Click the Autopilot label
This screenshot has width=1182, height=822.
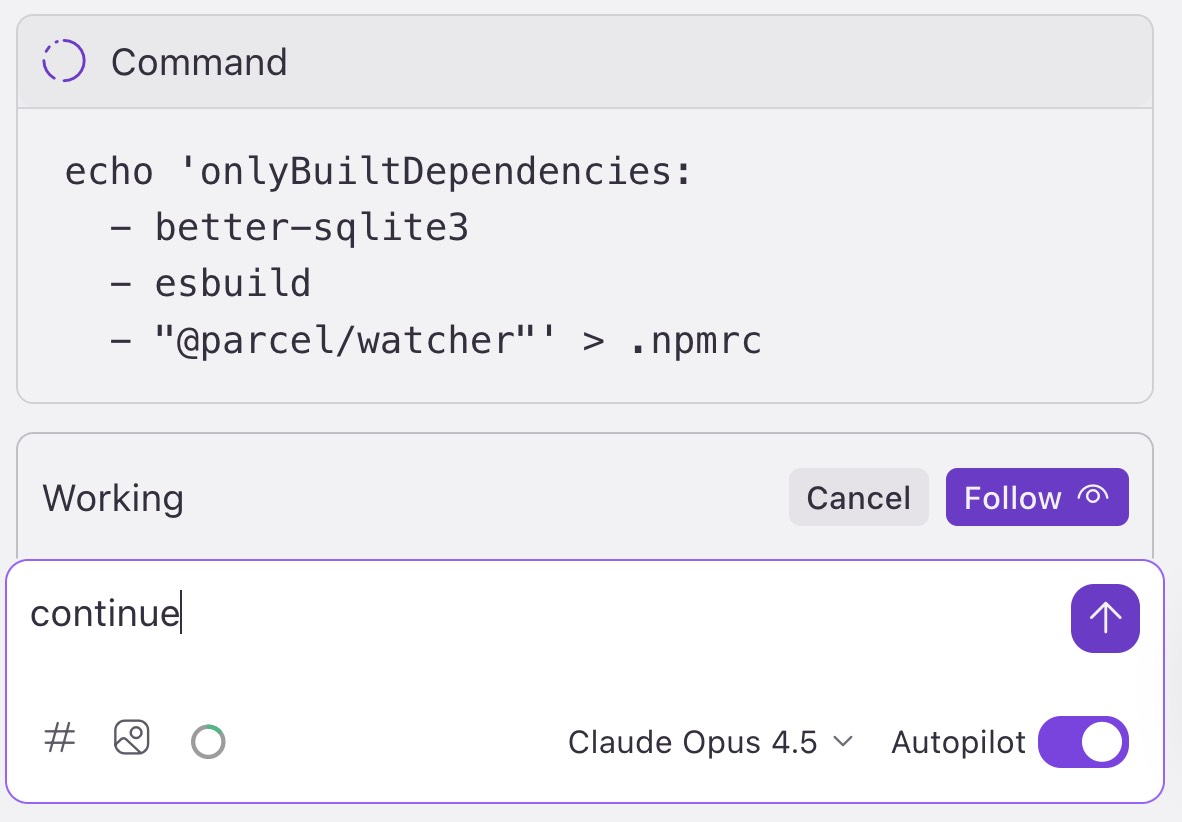coord(958,743)
